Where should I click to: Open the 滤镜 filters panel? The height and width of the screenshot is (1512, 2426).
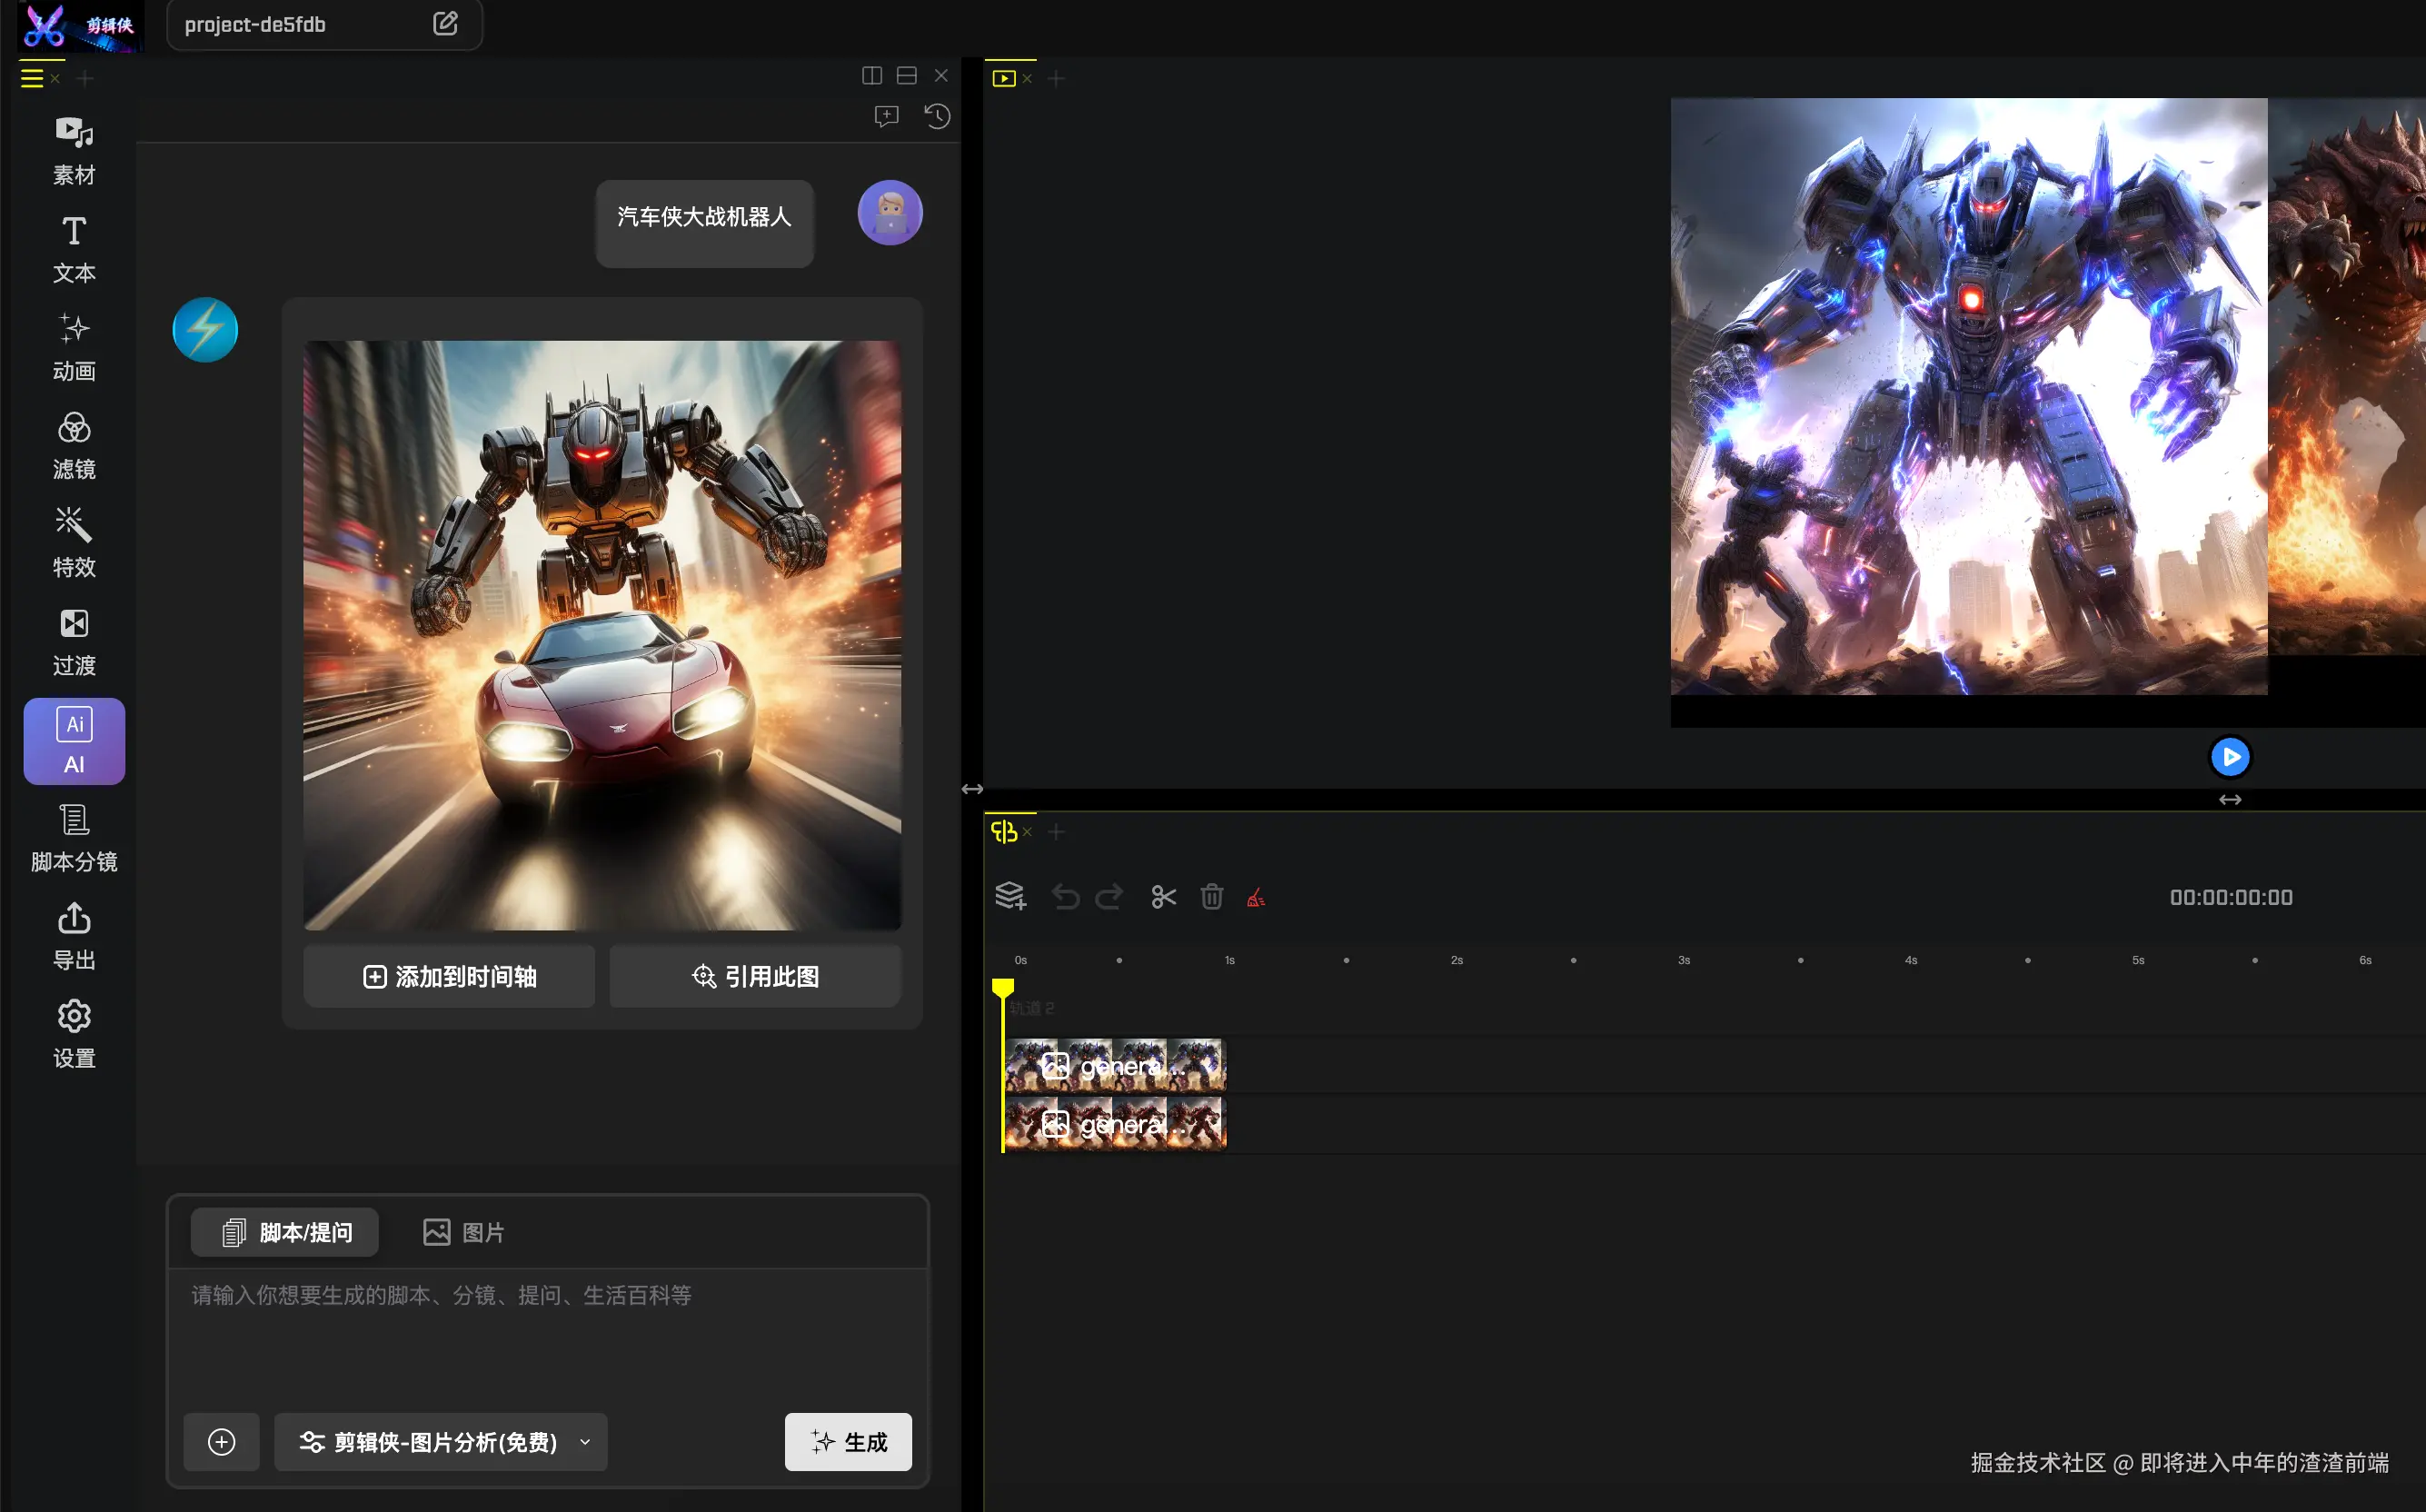[73, 446]
